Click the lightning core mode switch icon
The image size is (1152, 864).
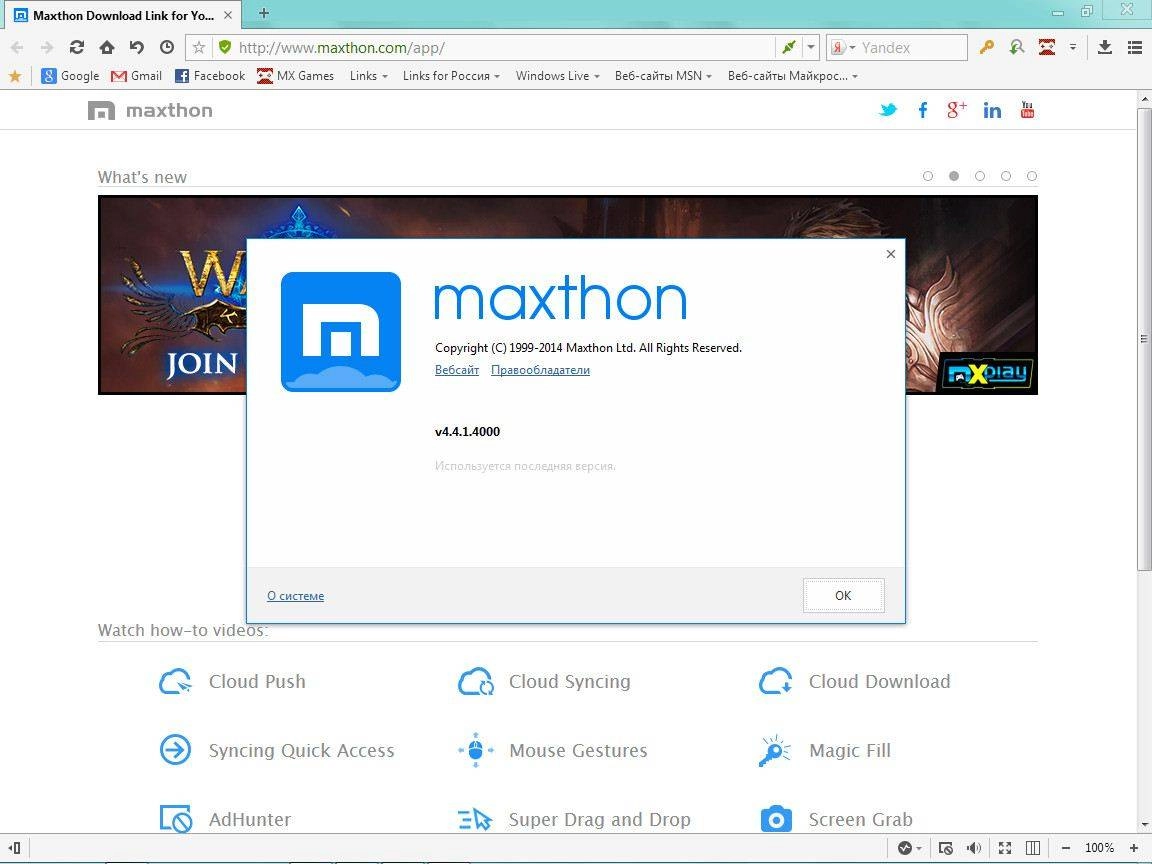click(789, 48)
